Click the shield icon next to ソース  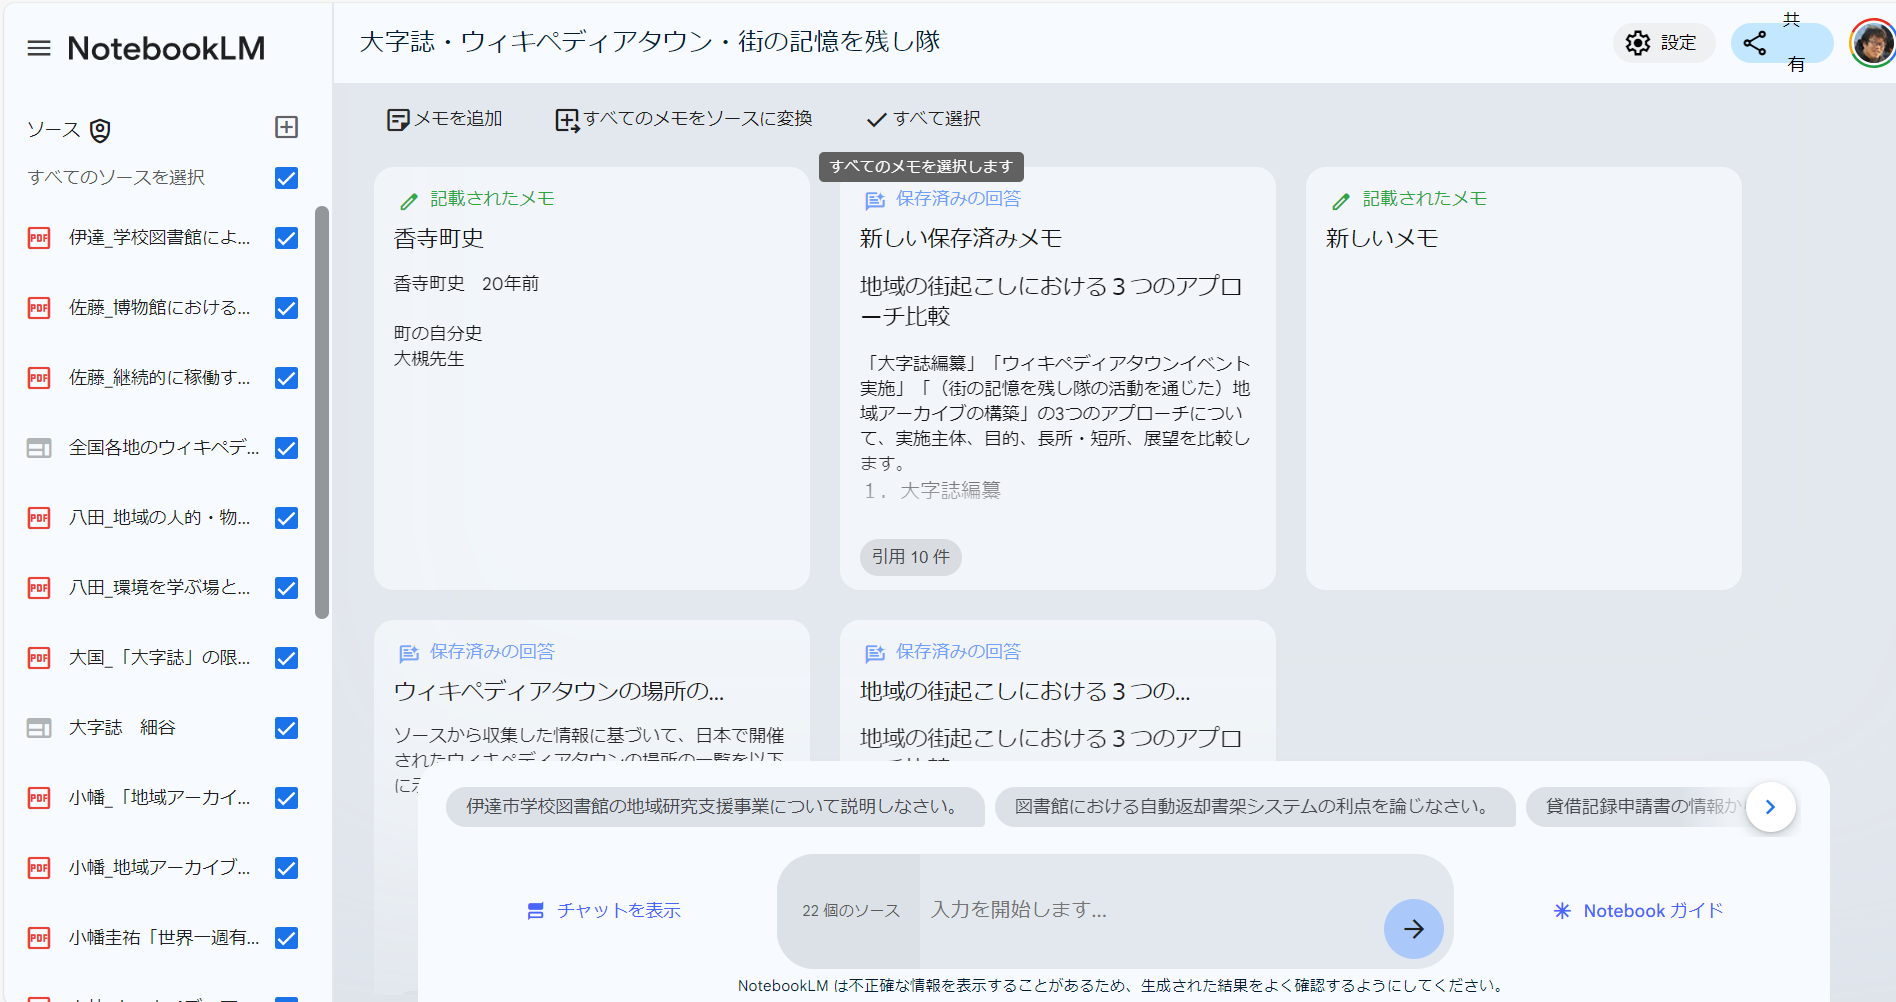[100, 130]
